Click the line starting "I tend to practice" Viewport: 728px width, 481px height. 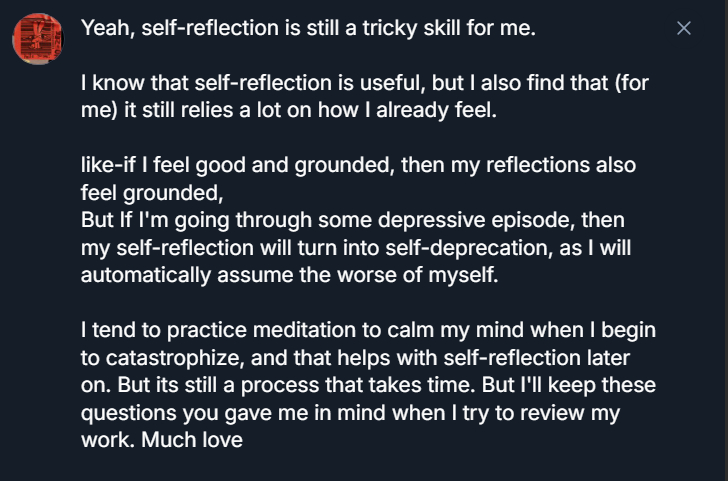coord(368,330)
